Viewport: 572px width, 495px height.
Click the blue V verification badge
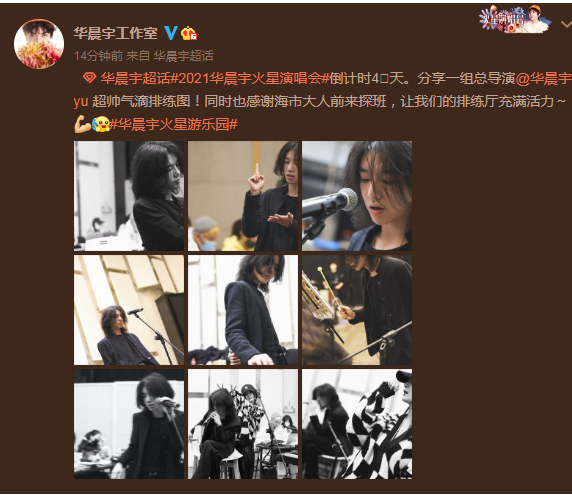[171, 33]
